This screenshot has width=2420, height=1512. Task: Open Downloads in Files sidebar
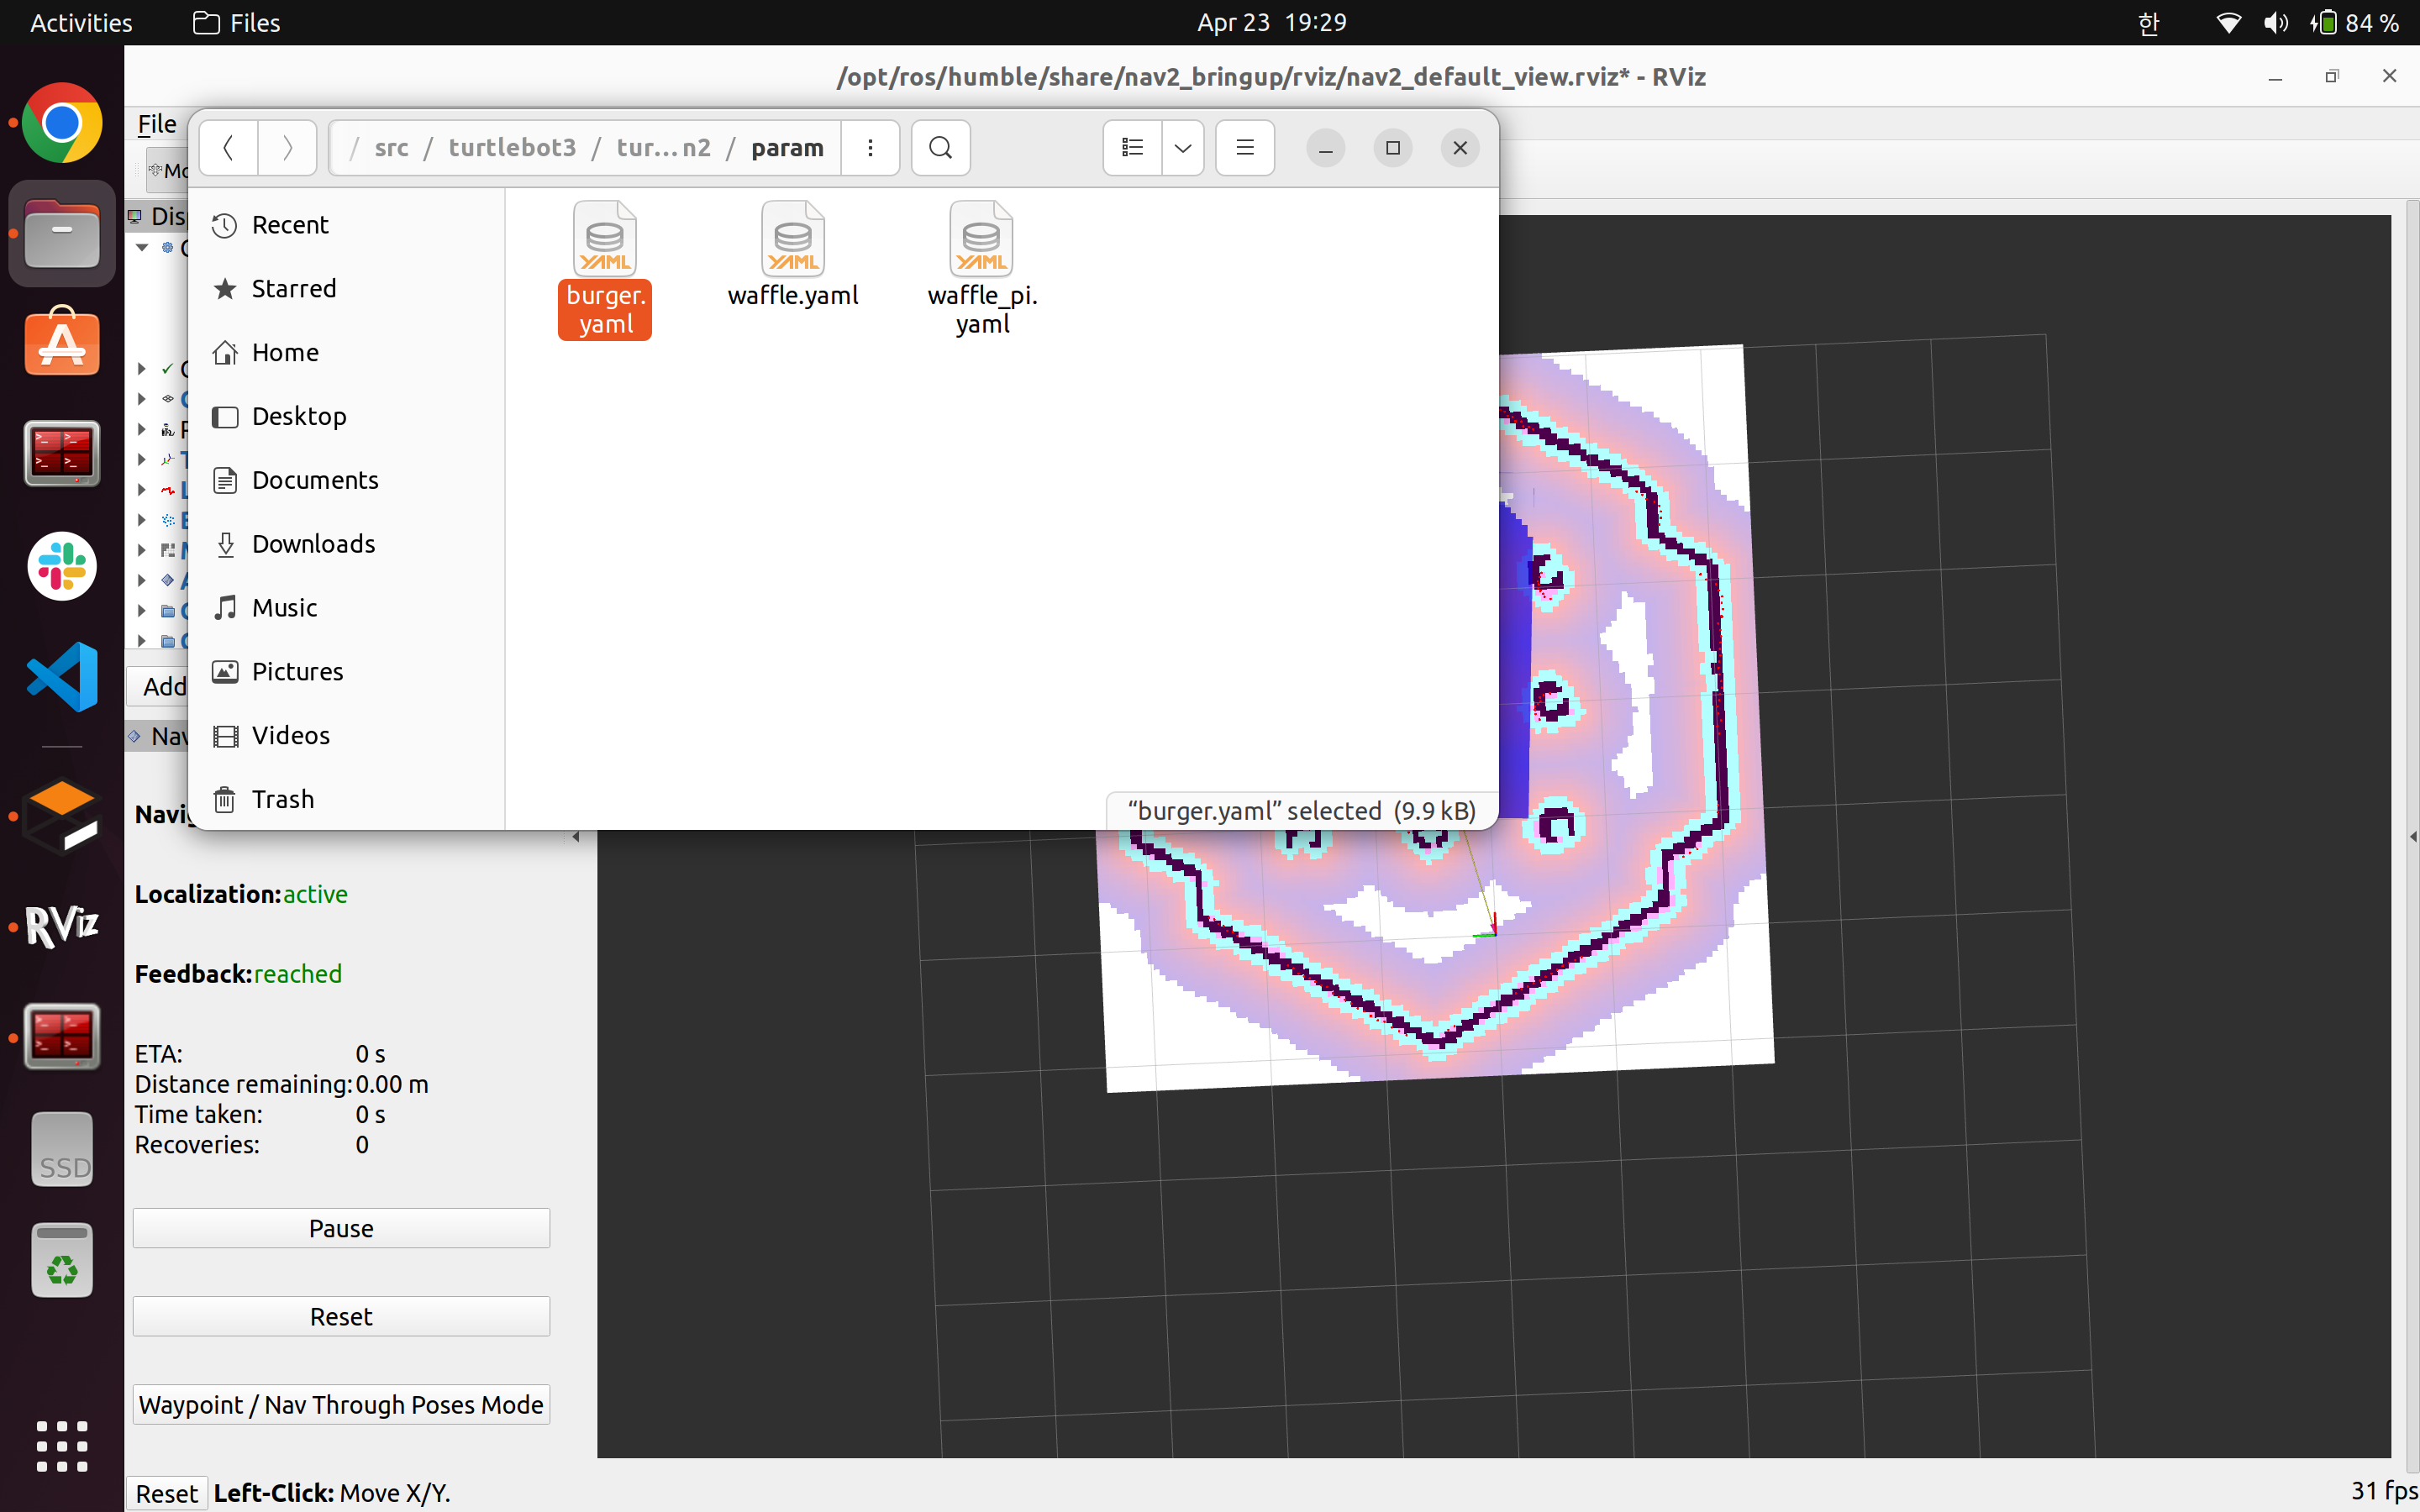tap(313, 544)
